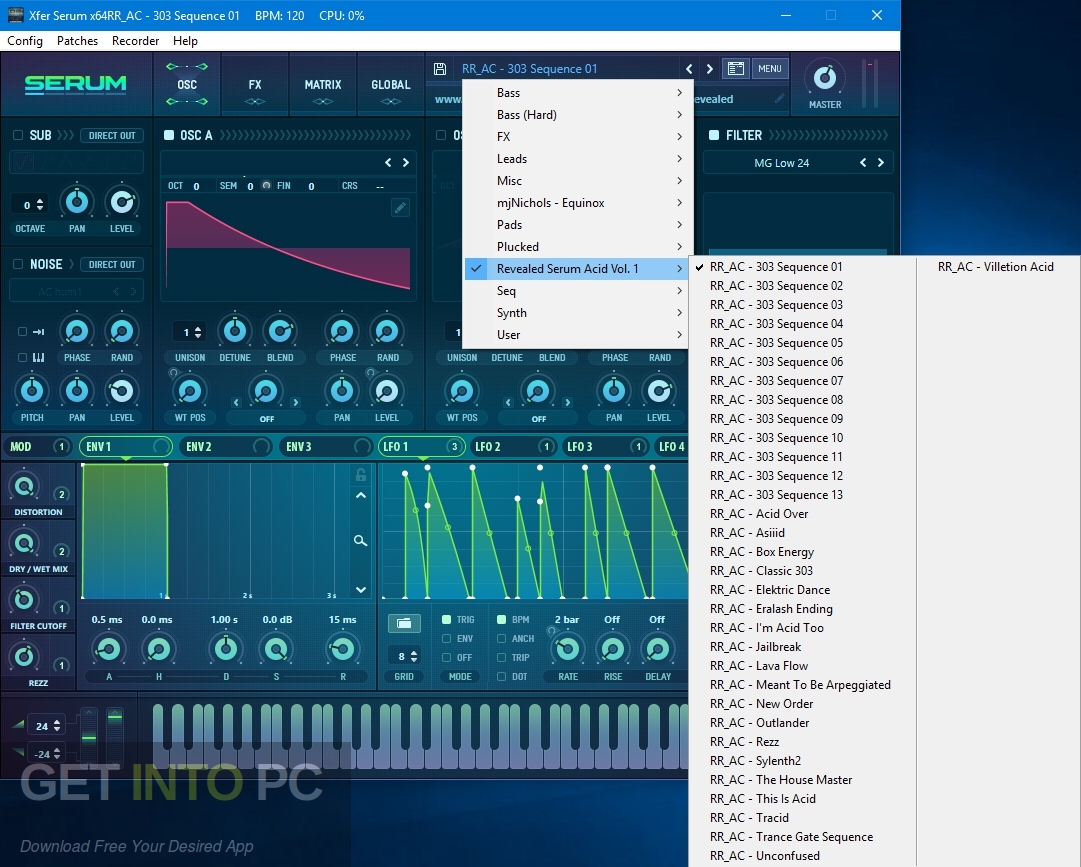Click the MENU button
Viewport: 1081px width, 867px height.
click(769, 68)
